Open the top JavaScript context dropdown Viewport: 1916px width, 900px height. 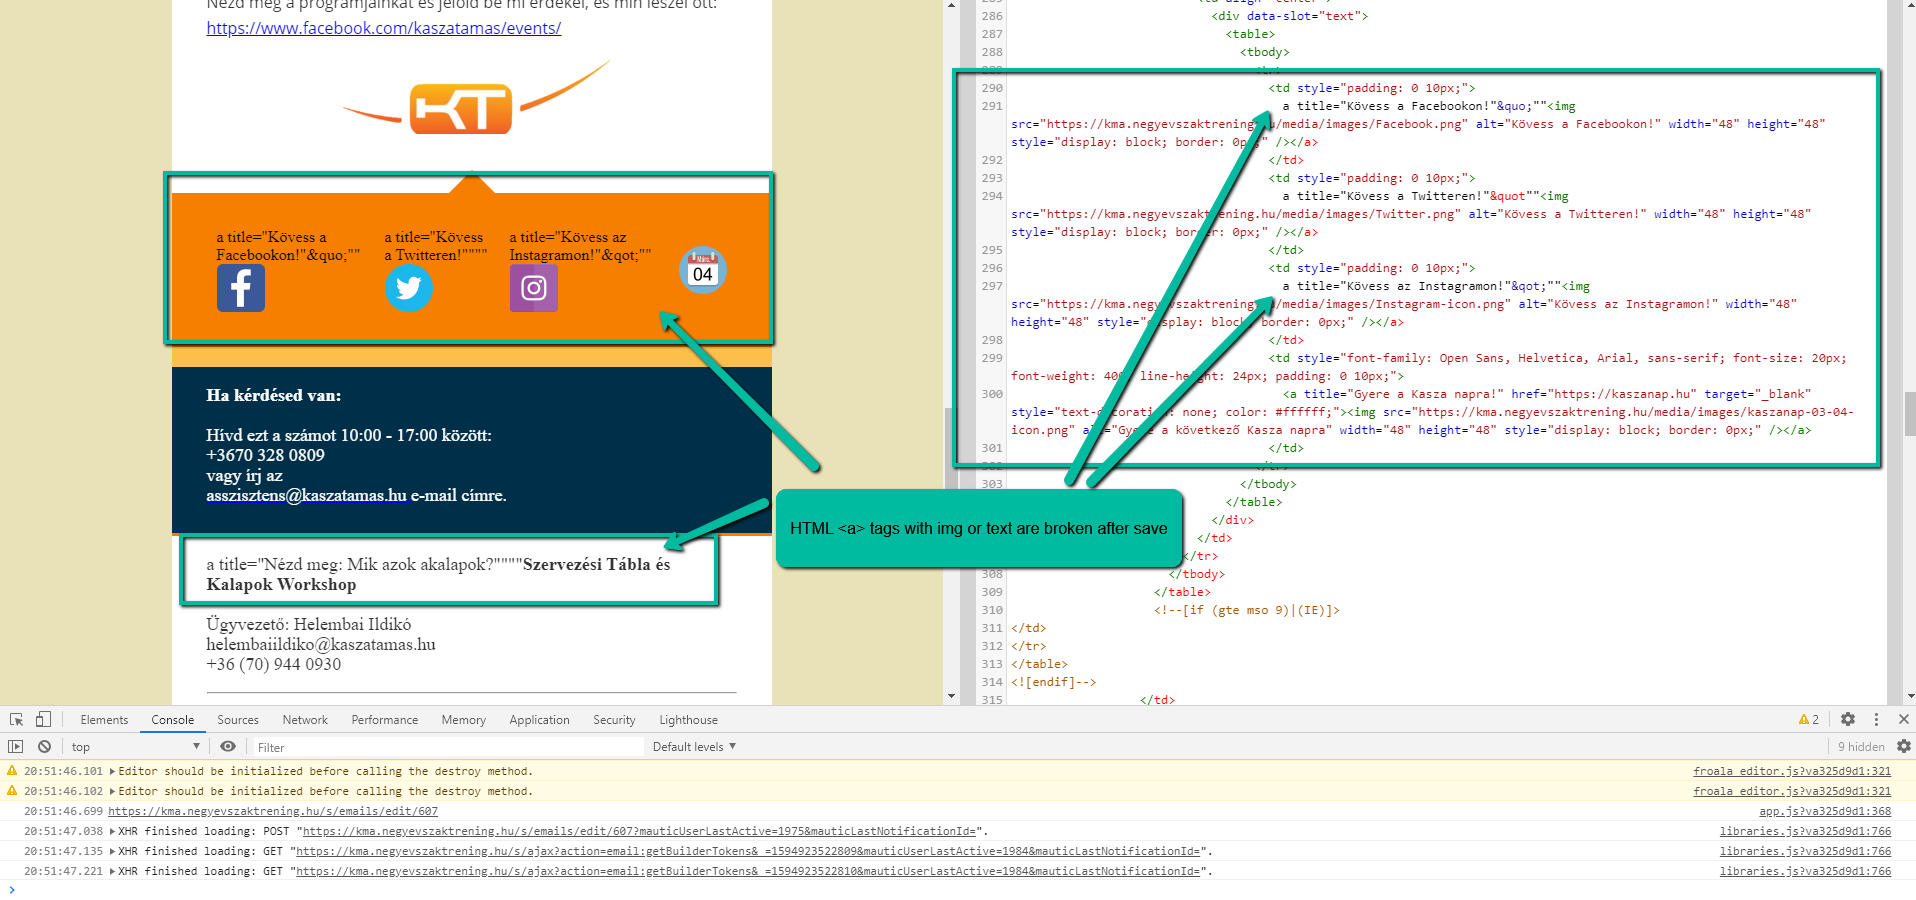[135, 747]
